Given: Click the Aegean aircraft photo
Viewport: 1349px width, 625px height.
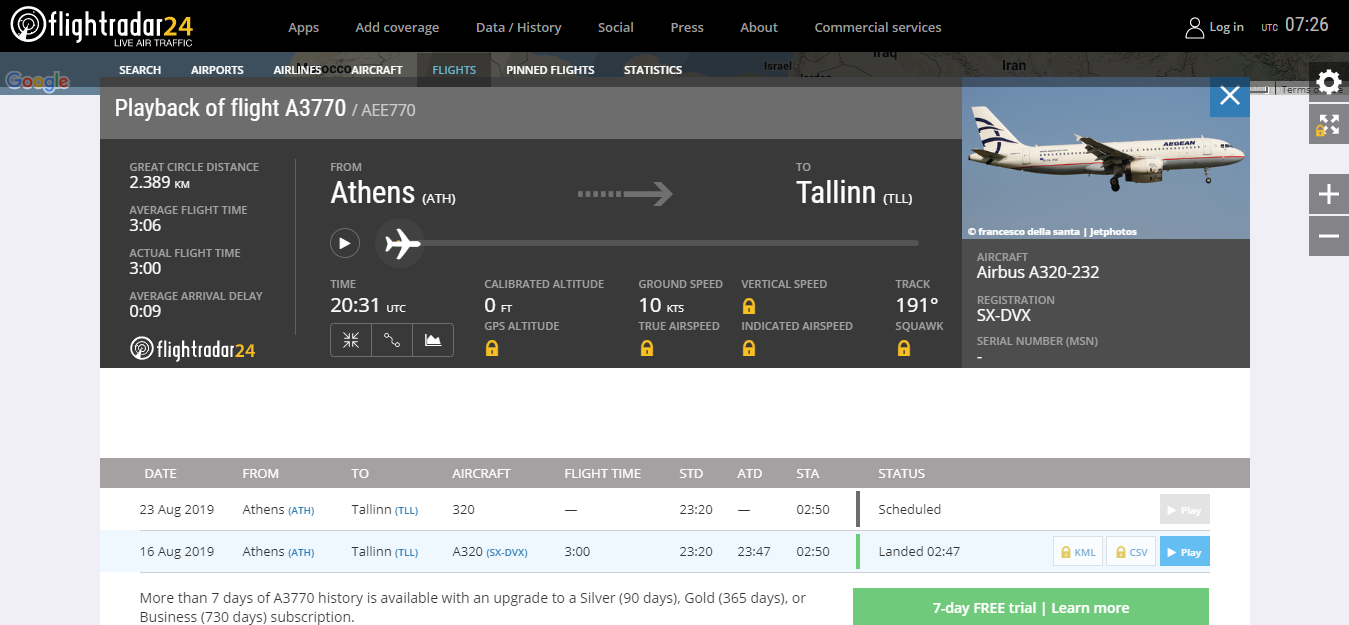Looking at the screenshot, I should (1105, 158).
